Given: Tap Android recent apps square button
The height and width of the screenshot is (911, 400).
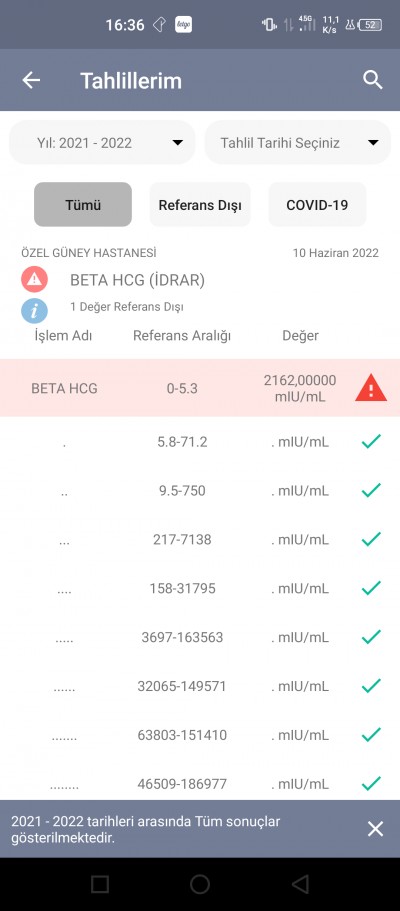Looking at the screenshot, I should [x=100, y=884].
